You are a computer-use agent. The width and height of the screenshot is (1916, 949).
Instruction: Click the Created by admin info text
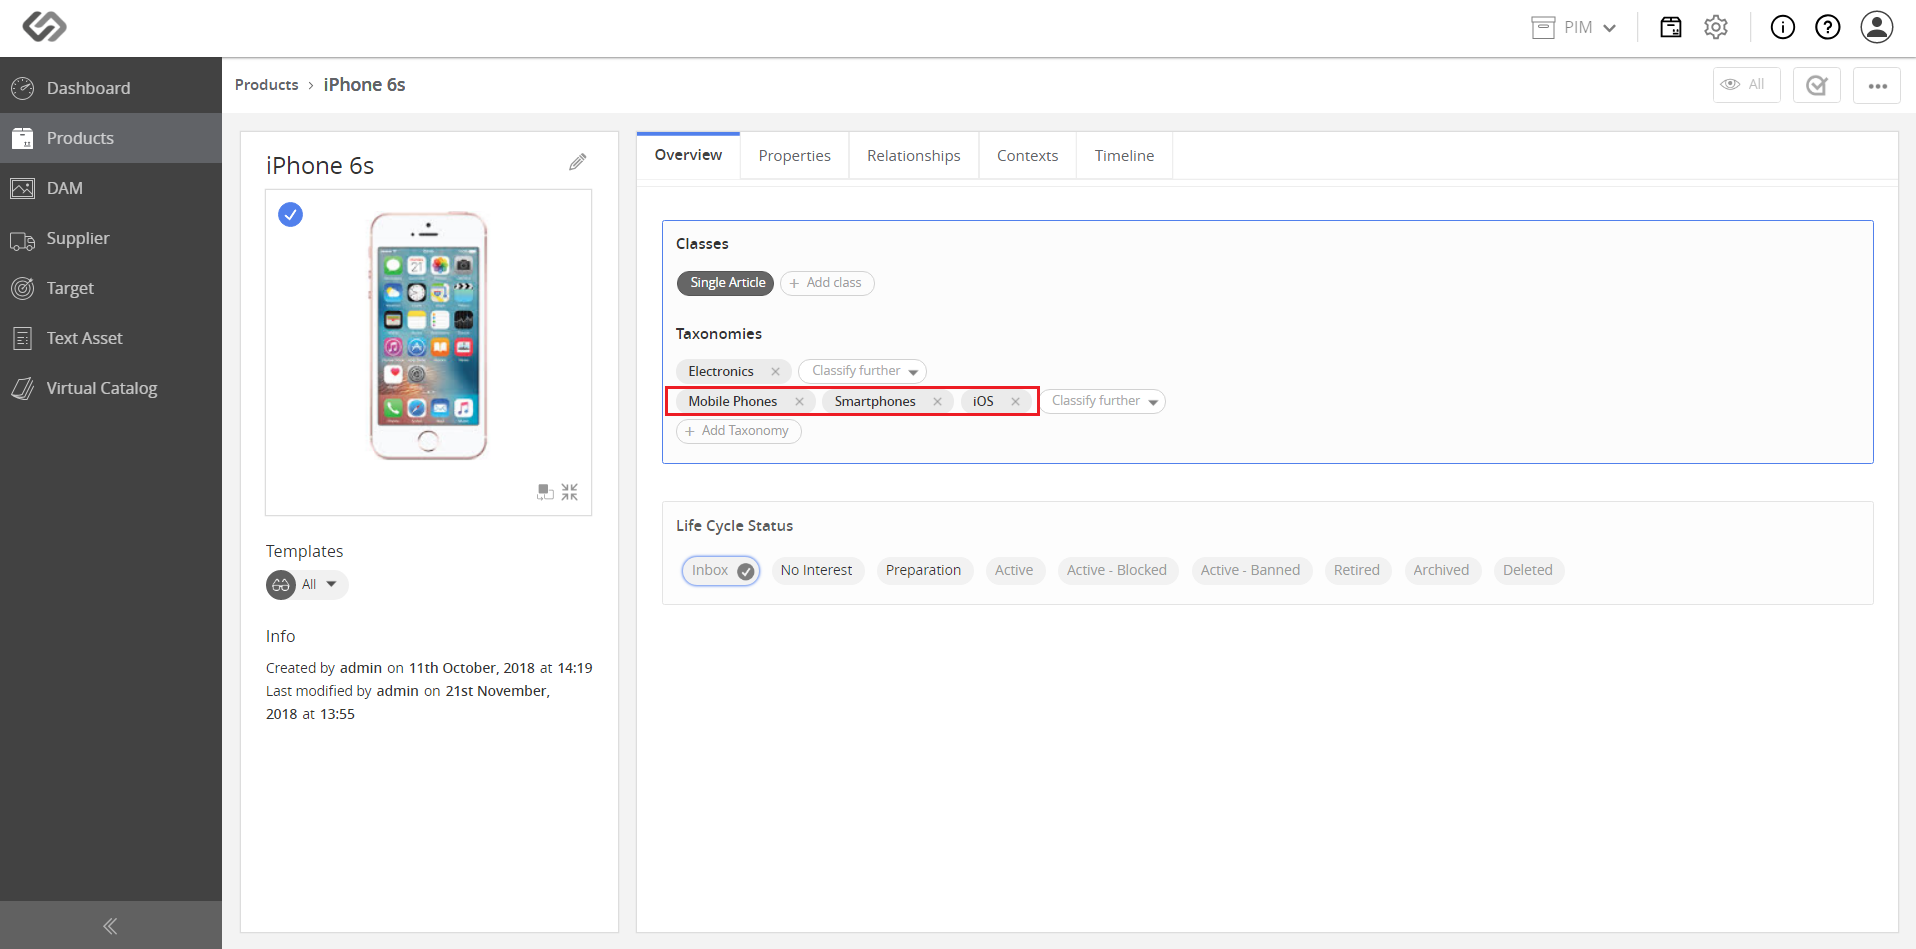429,668
